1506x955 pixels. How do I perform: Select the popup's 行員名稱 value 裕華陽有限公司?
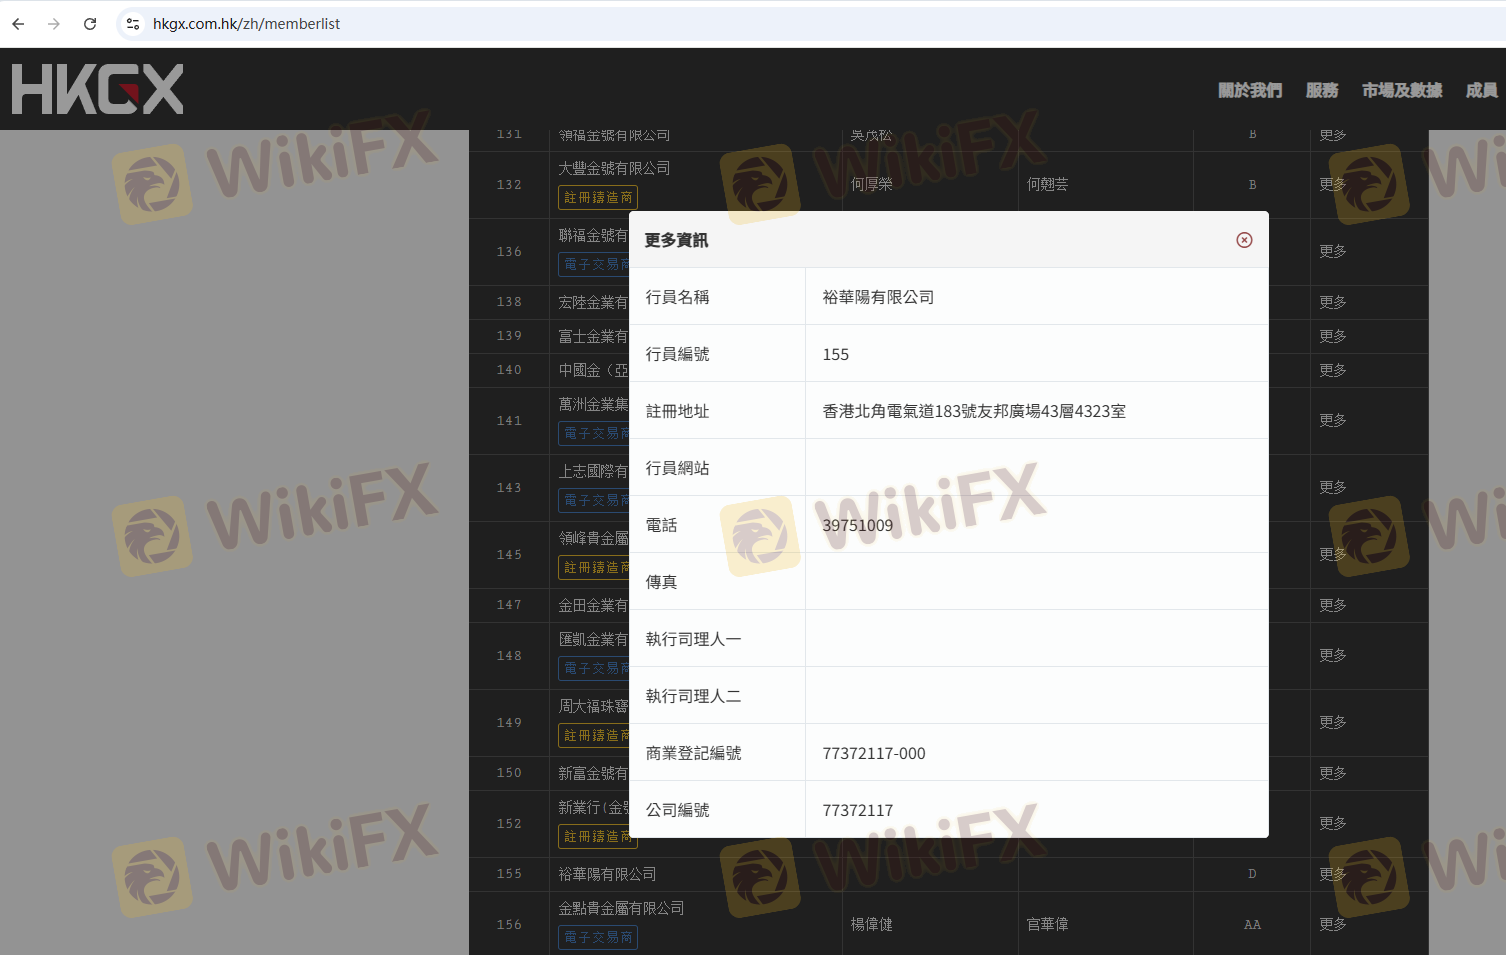[878, 297]
